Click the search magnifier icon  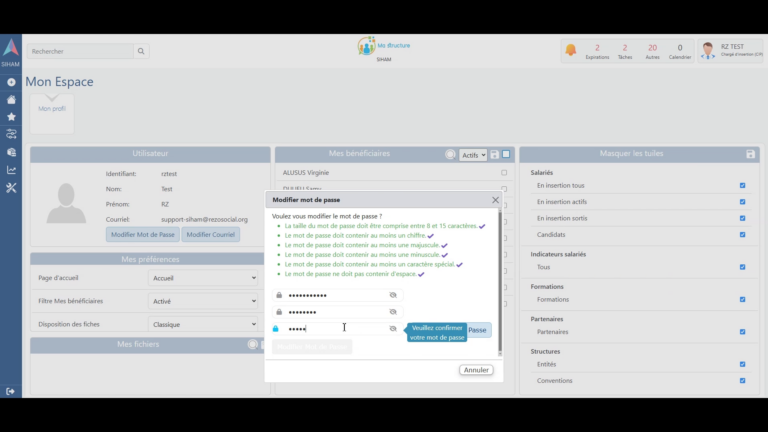[141, 51]
